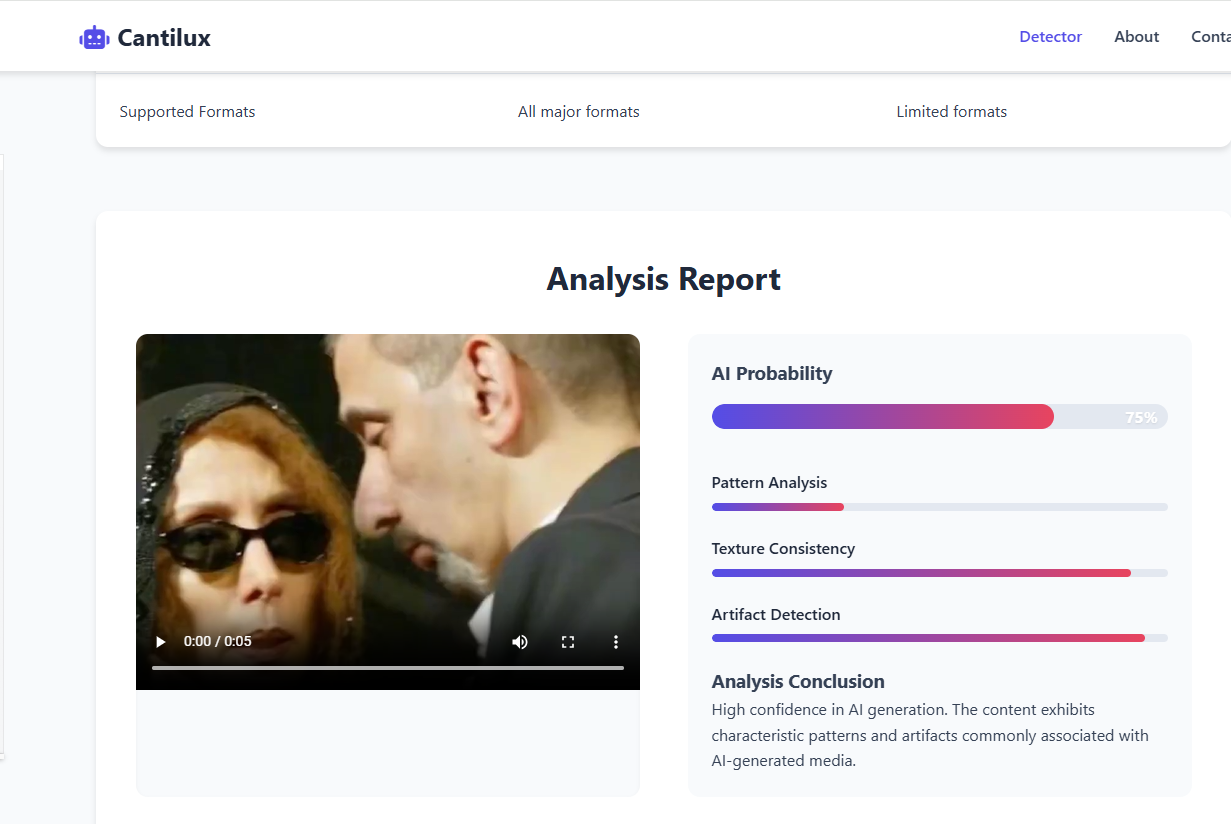Click the 'Limited formats' cell
Viewport: 1231px width, 824px height.
point(951,112)
